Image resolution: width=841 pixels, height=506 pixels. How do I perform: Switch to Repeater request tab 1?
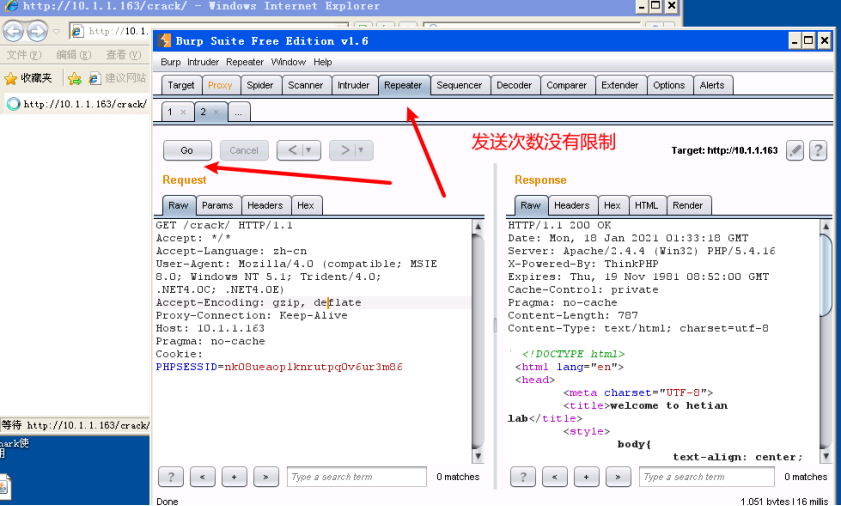click(x=171, y=112)
